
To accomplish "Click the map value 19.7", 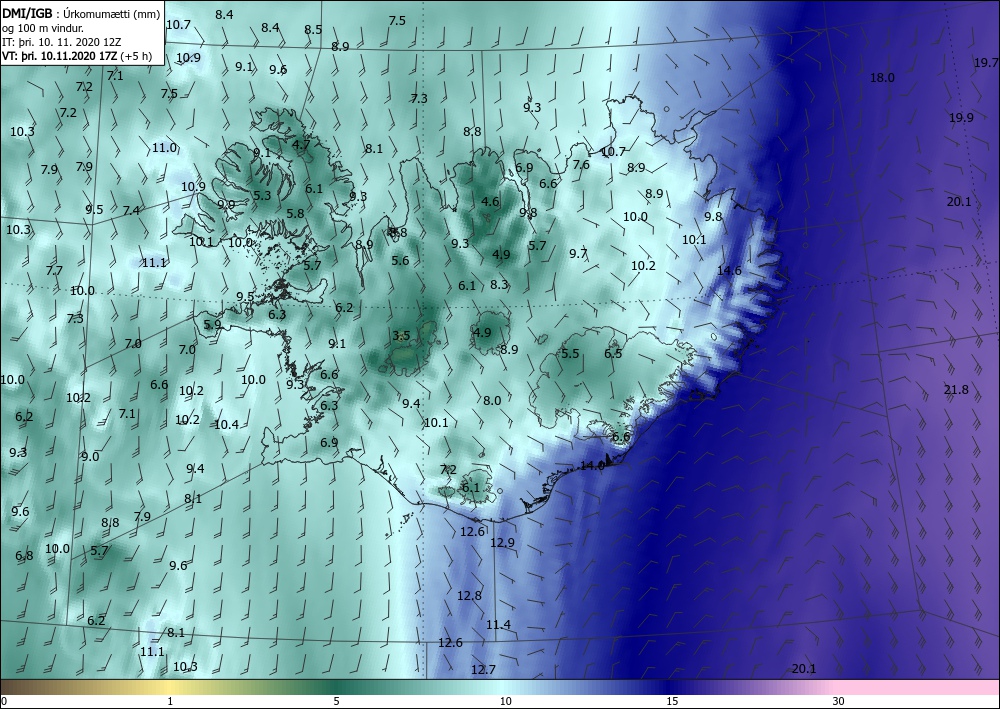I will click(986, 63).
